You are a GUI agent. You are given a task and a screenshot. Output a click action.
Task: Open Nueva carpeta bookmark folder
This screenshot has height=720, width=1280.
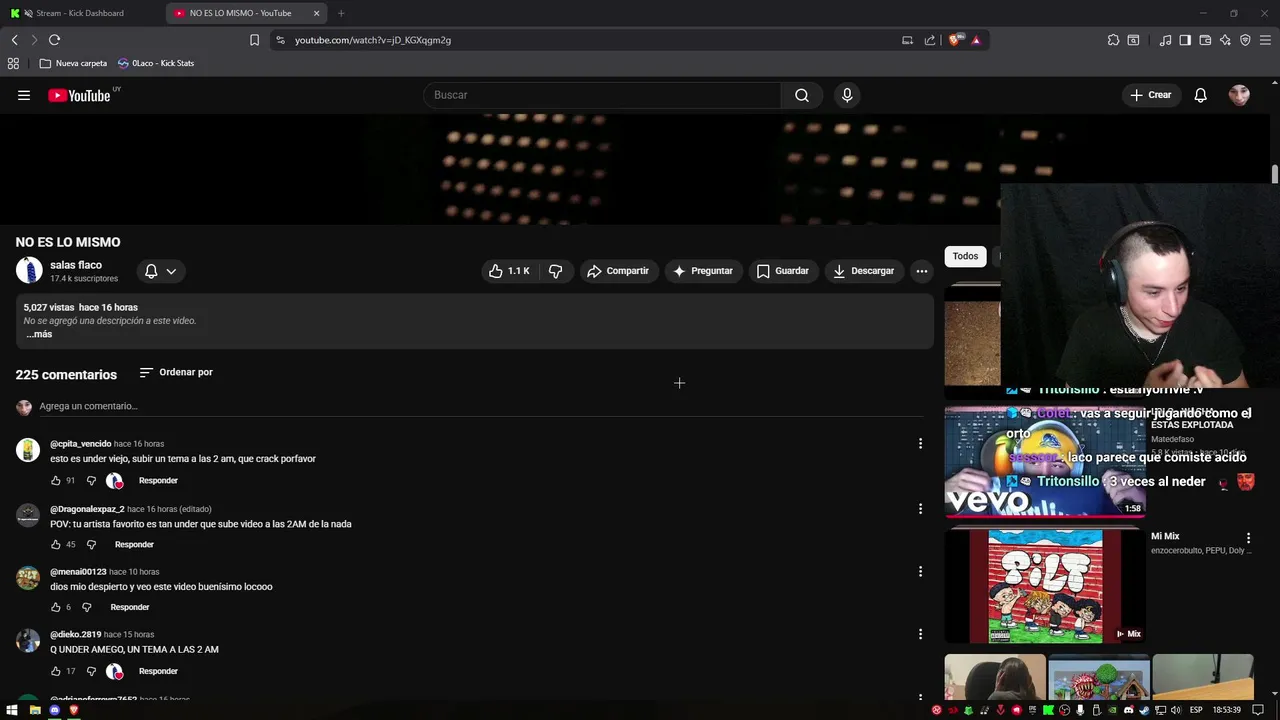click(x=73, y=63)
